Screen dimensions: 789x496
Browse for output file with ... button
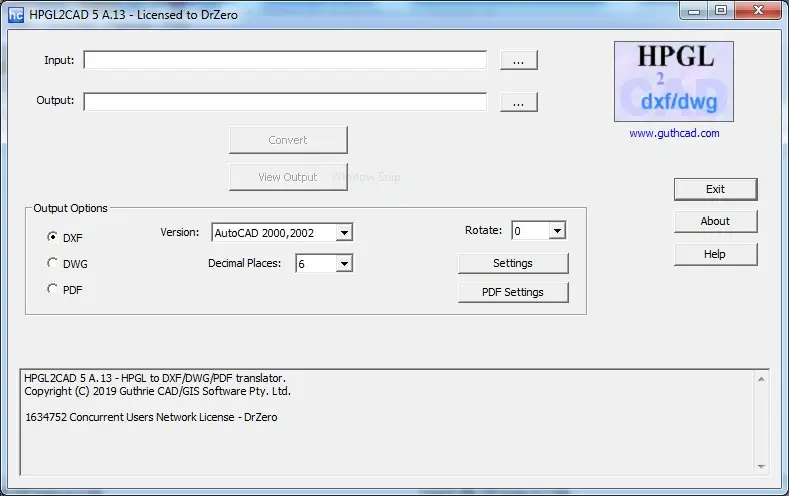point(519,102)
